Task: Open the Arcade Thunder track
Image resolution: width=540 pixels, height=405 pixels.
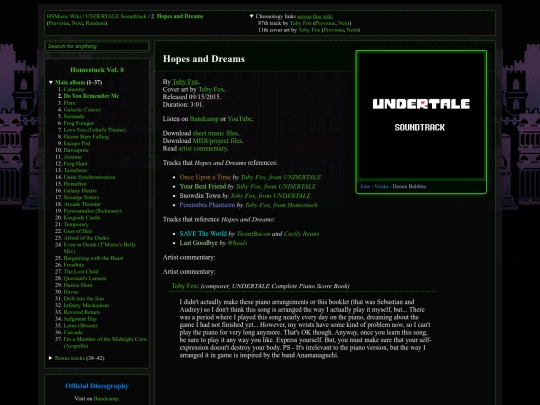Action: [x=82, y=204]
